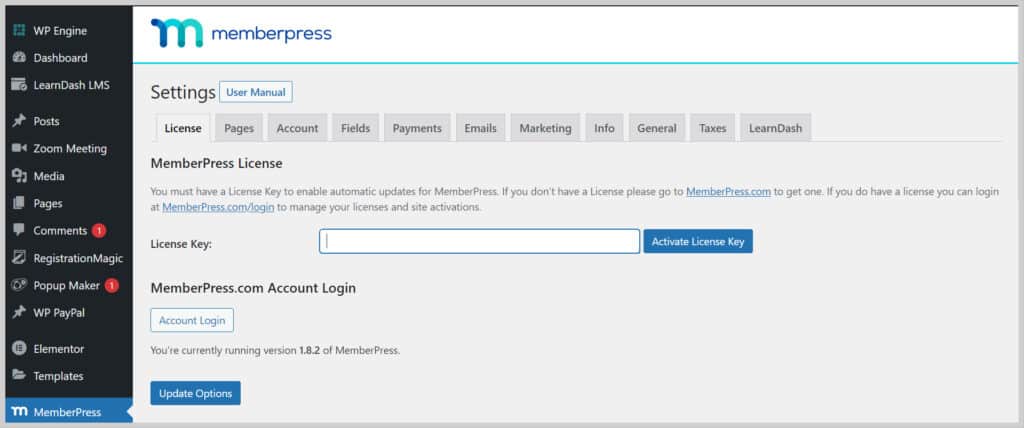Open the Marketing settings tab
This screenshot has width=1024, height=428.
coord(545,128)
